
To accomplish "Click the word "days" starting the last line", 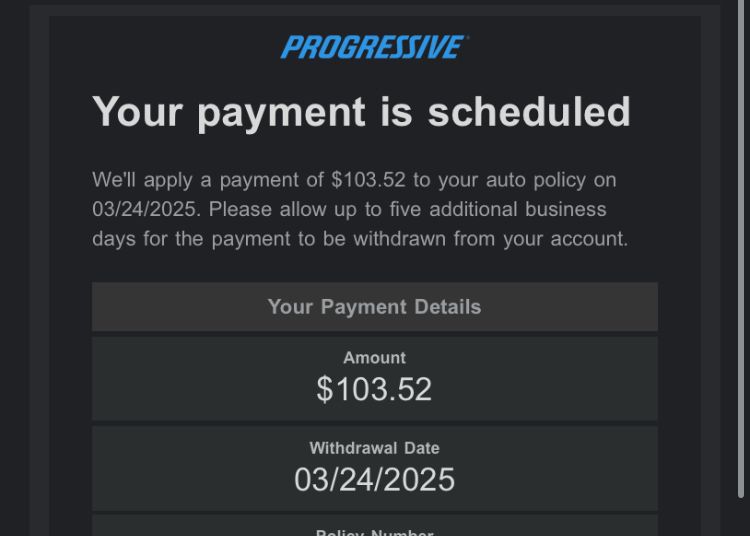I will coord(114,239).
